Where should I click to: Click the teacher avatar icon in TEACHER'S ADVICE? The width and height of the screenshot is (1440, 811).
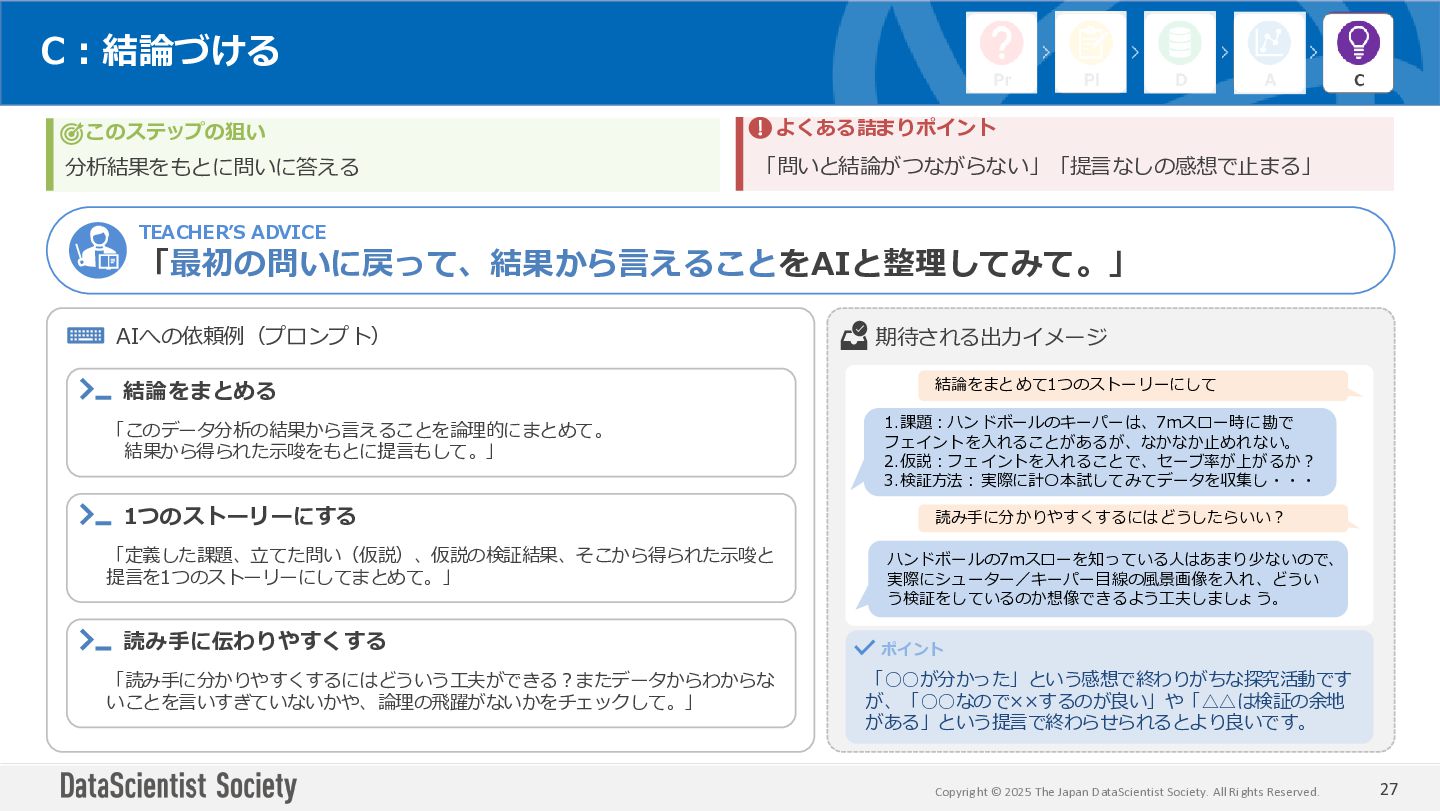(98, 250)
